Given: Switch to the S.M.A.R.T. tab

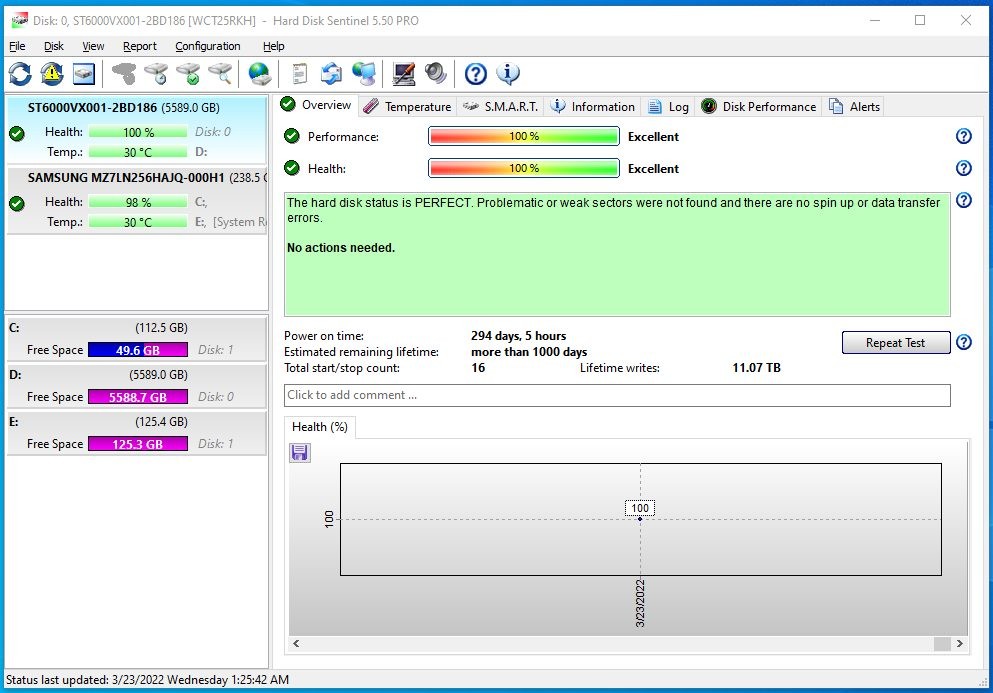Looking at the screenshot, I should point(500,106).
